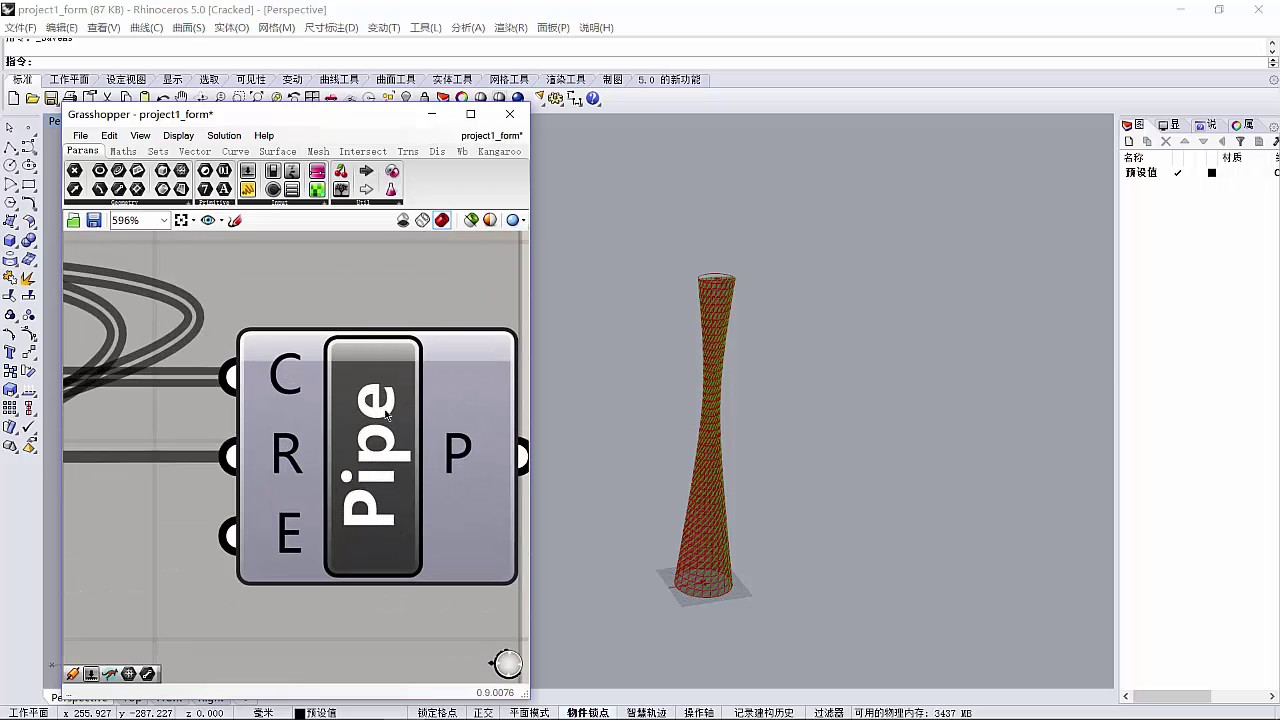Open the Grasshopper Display menu
This screenshot has width=1280, height=720.
click(x=178, y=135)
